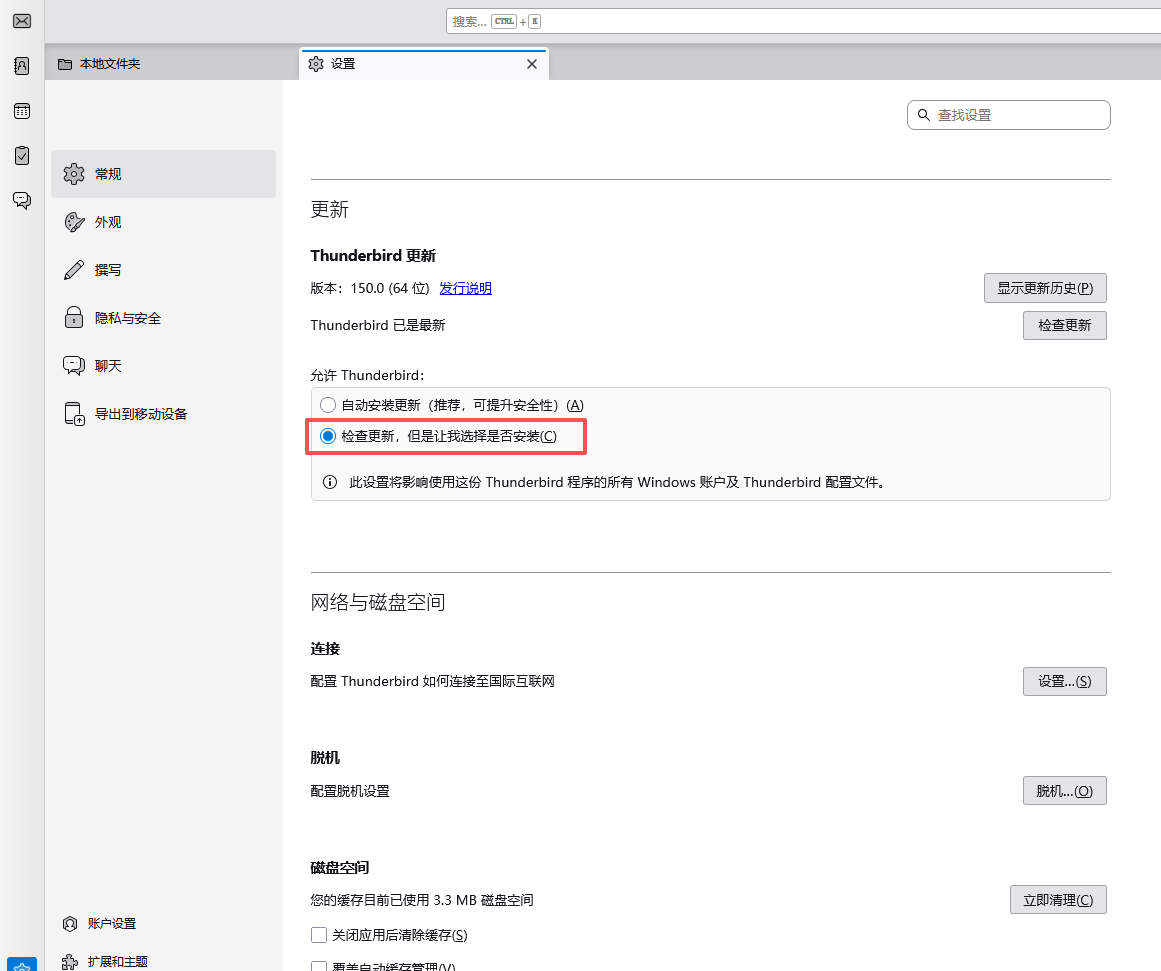The image size is (1161, 971).
Task: Click the 网络与磁盘空间 section heading
Action: click(x=378, y=602)
